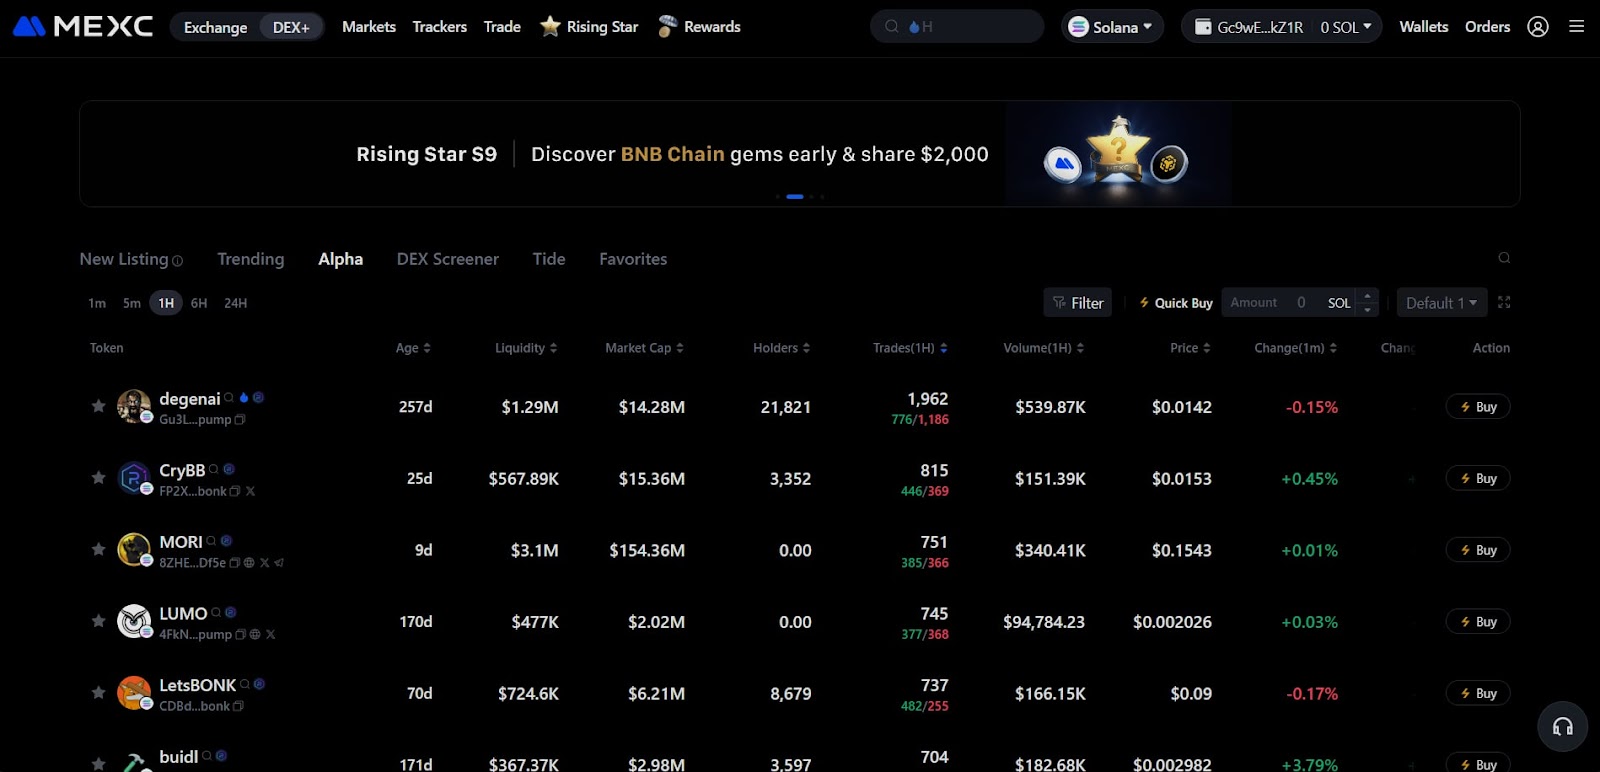Screen dimensions: 1600x772
Task: Focus the Quick Buy Amount field
Action: click(1290, 303)
